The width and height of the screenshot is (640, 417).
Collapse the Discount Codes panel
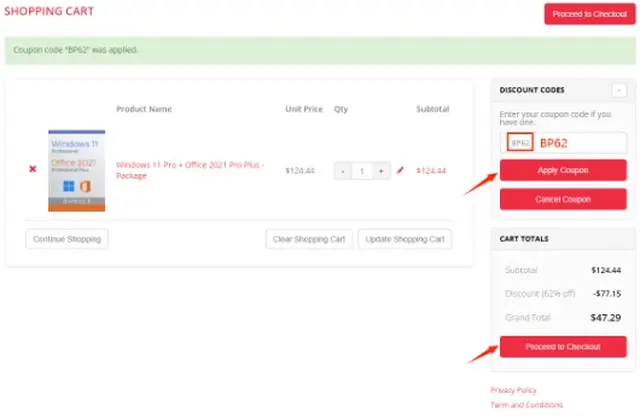tap(619, 90)
